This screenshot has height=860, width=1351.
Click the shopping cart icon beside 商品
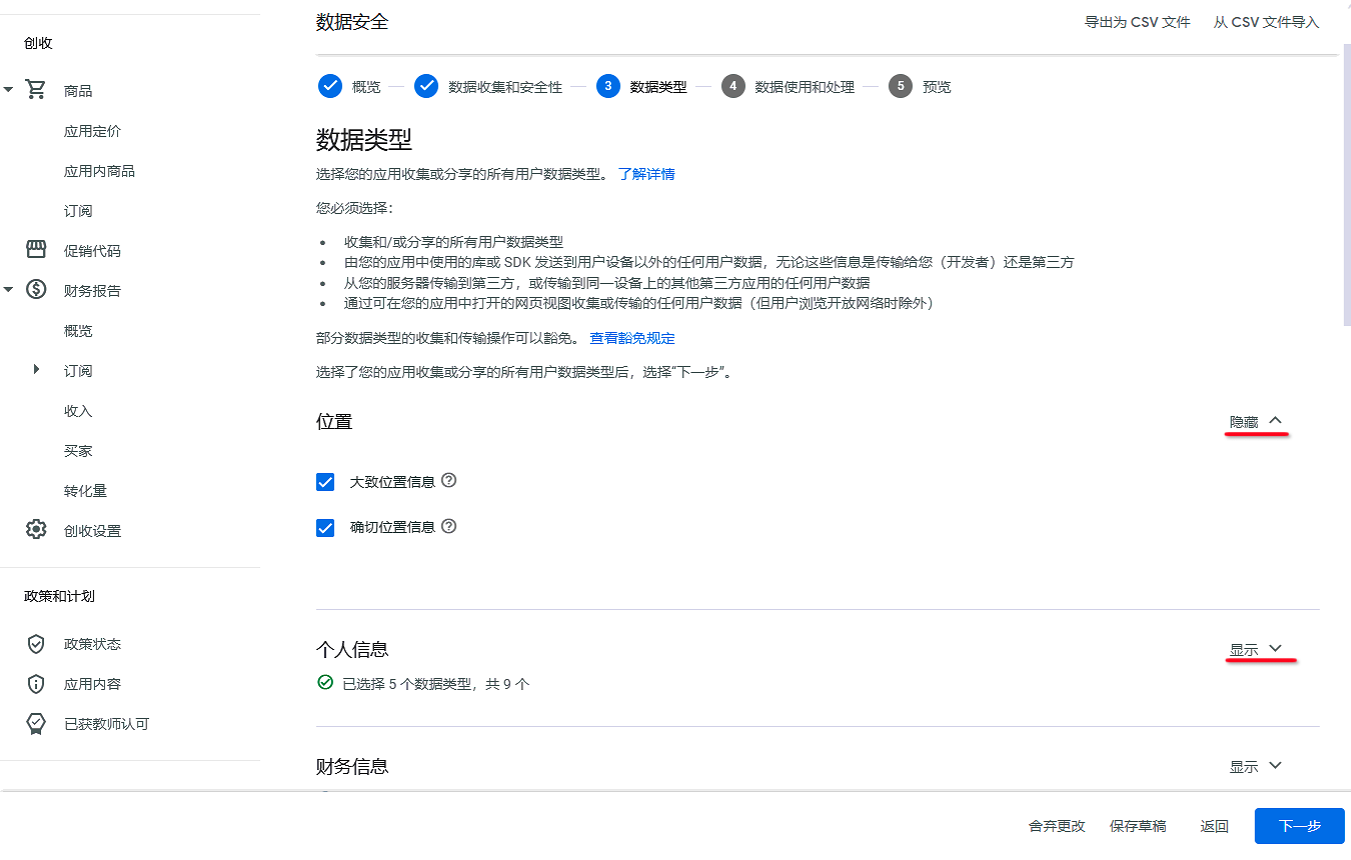click(36, 90)
